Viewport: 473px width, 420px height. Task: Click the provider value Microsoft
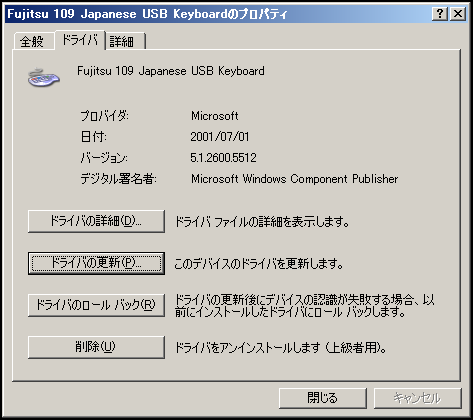point(215,116)
